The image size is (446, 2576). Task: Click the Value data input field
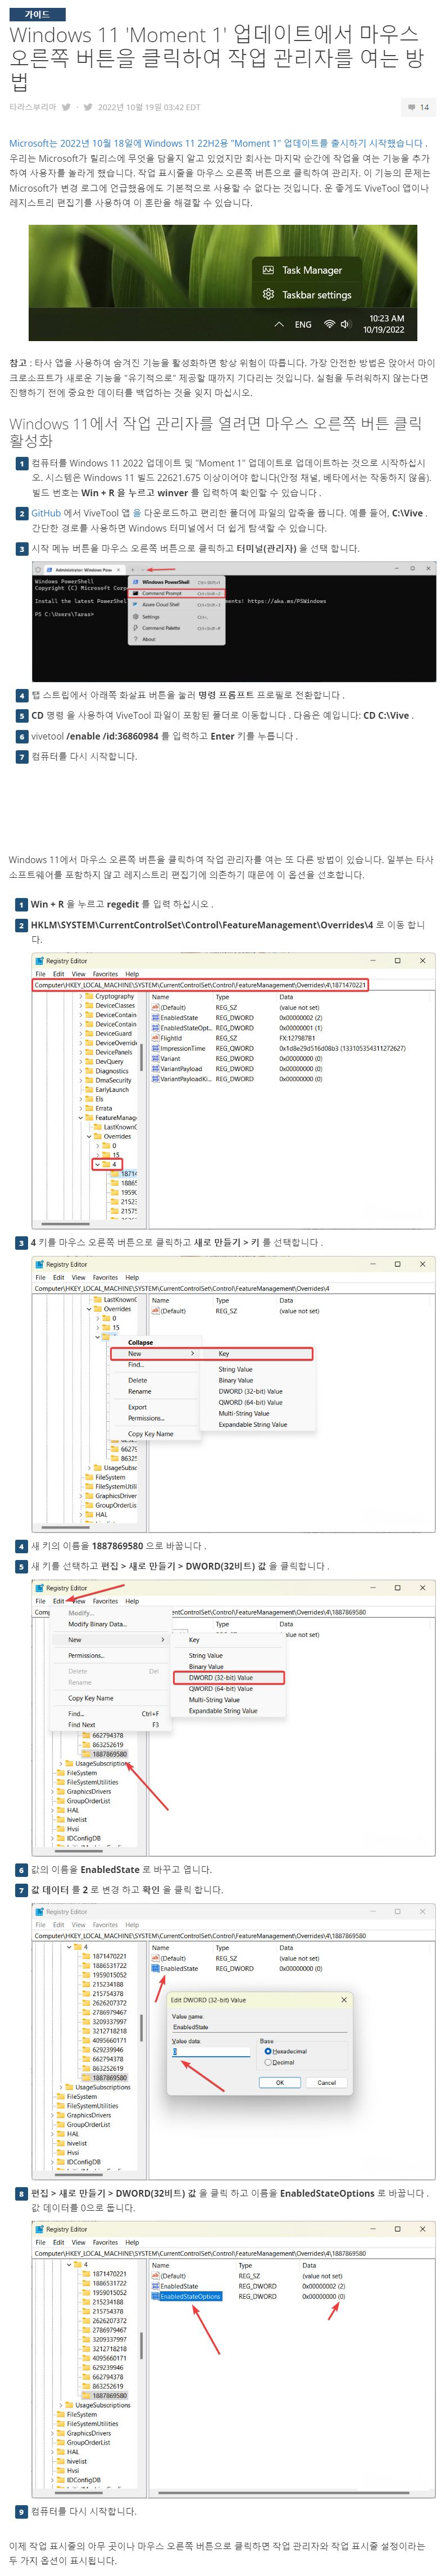tap(211, 2052)
